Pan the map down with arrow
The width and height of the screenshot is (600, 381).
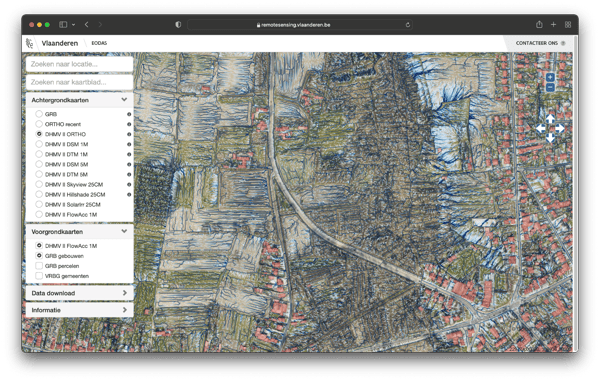[550, 138]
